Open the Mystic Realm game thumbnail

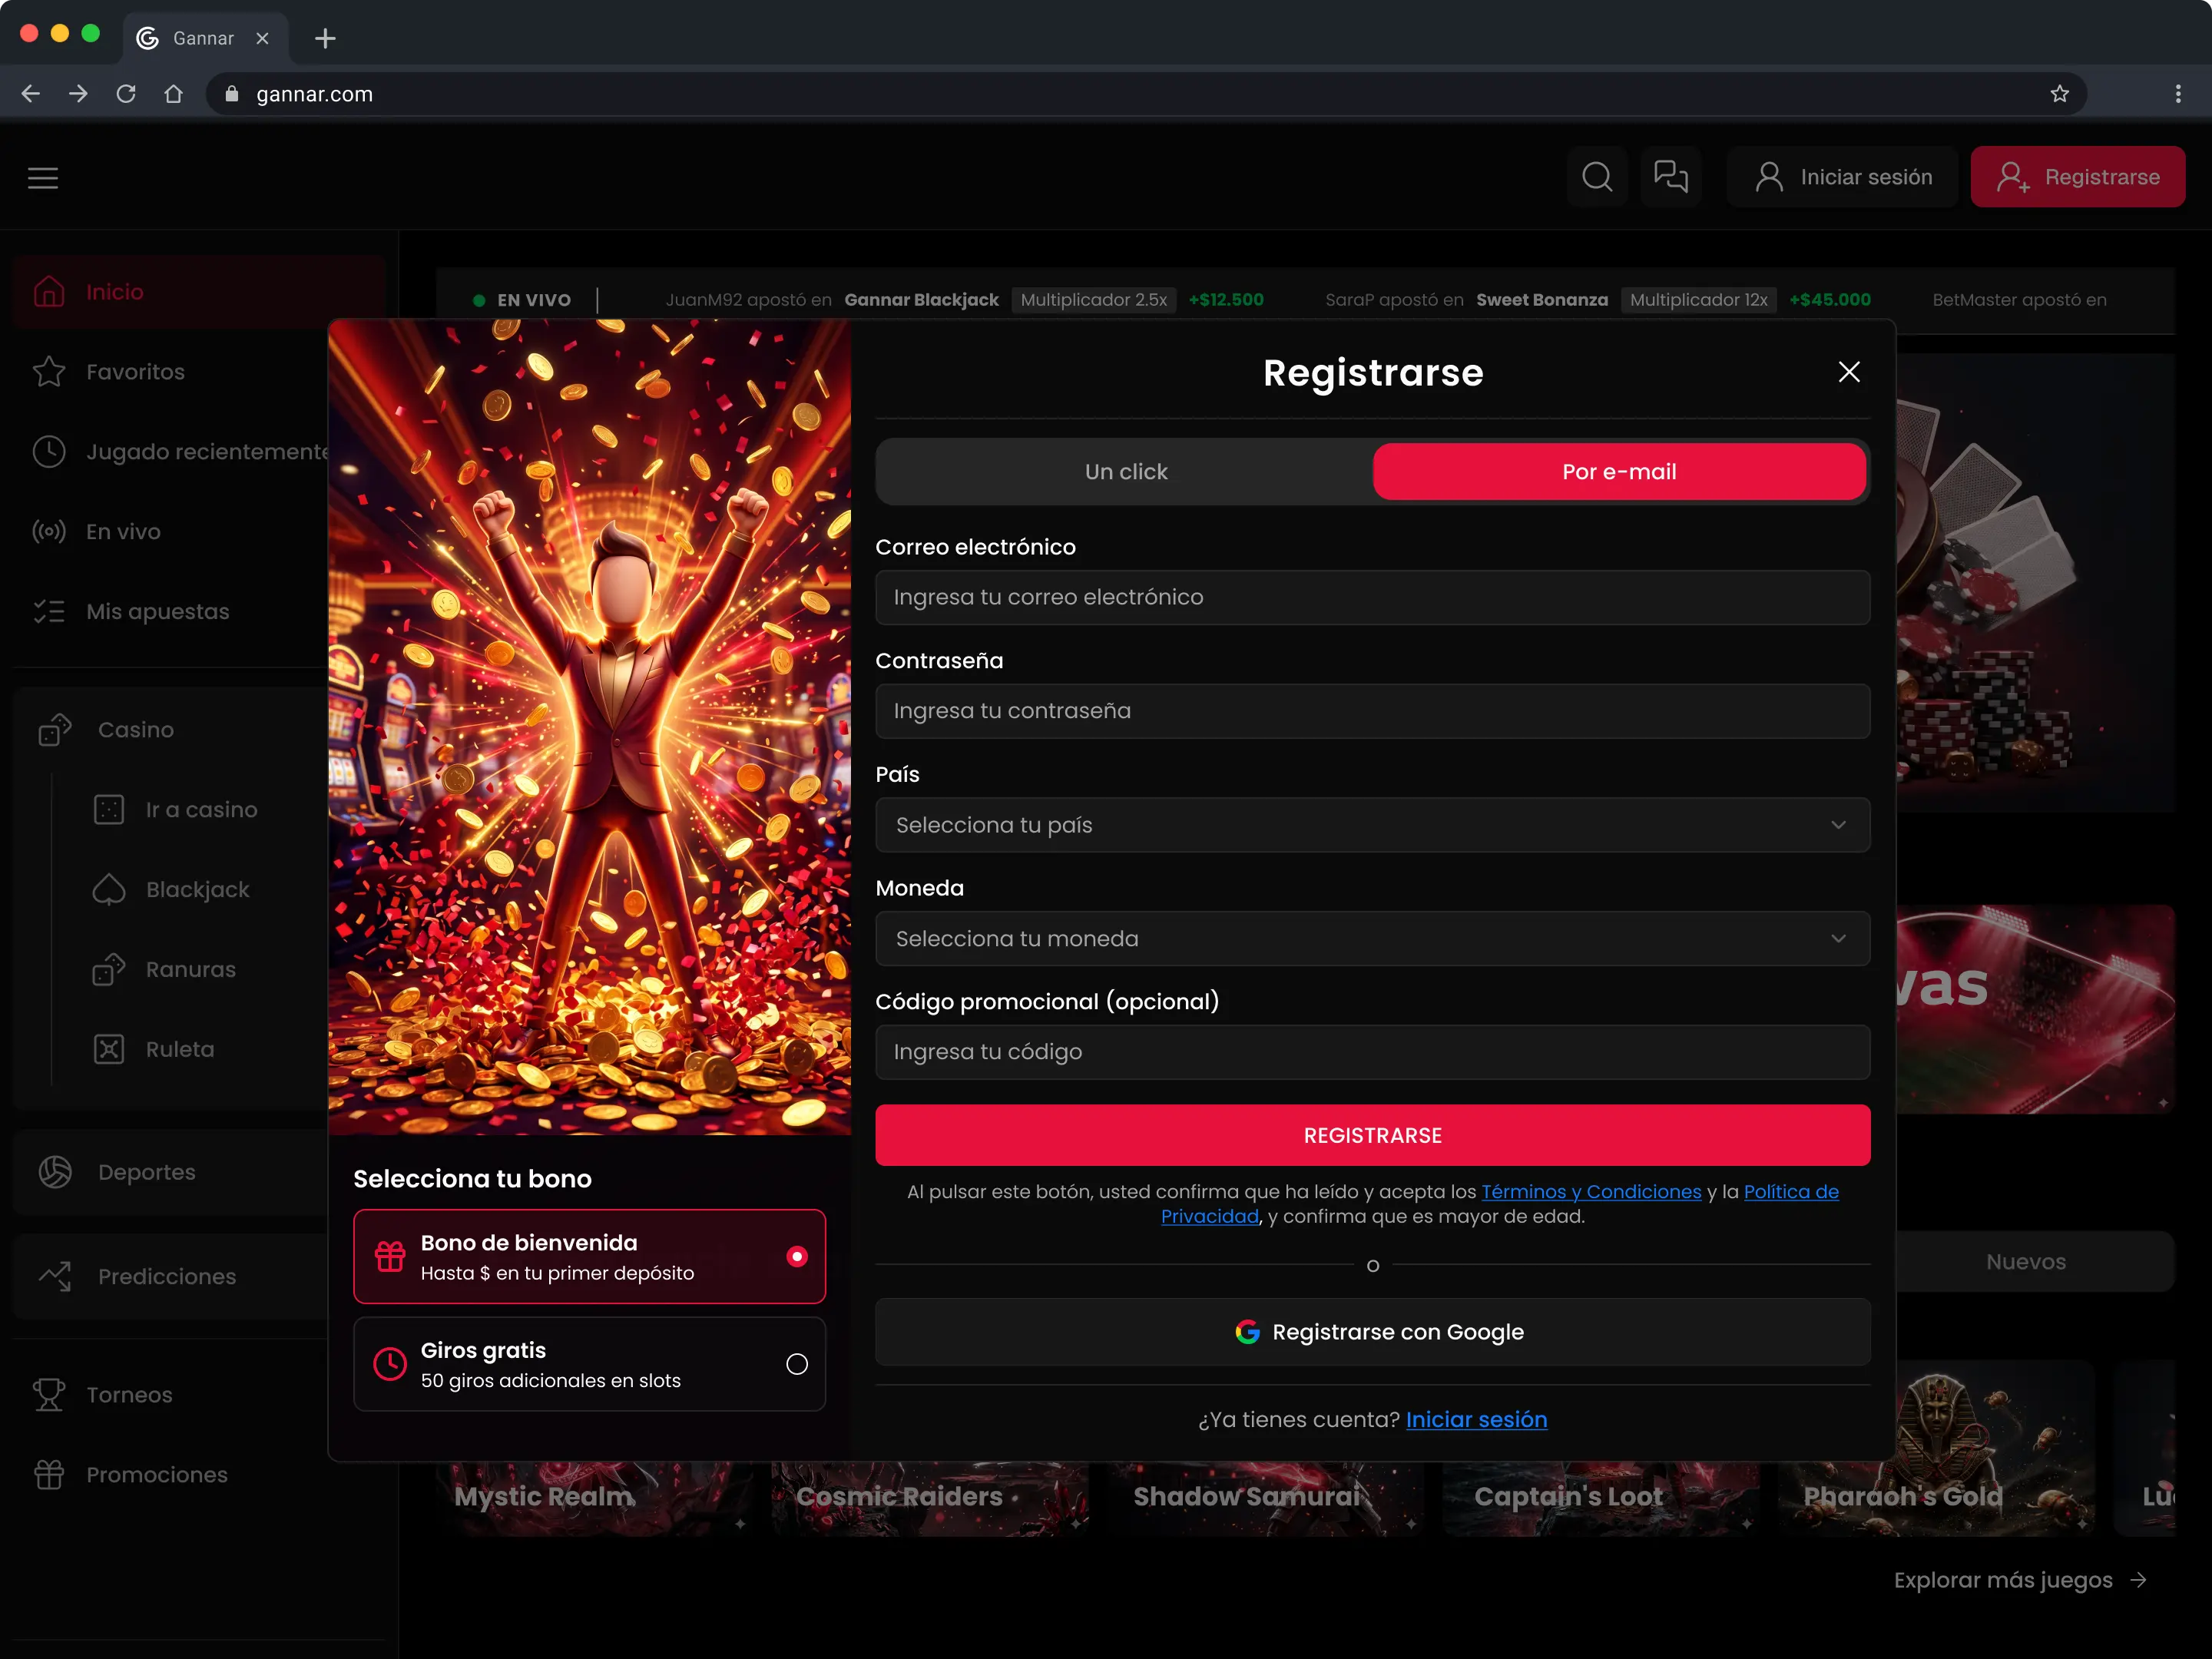point(594,1498)
